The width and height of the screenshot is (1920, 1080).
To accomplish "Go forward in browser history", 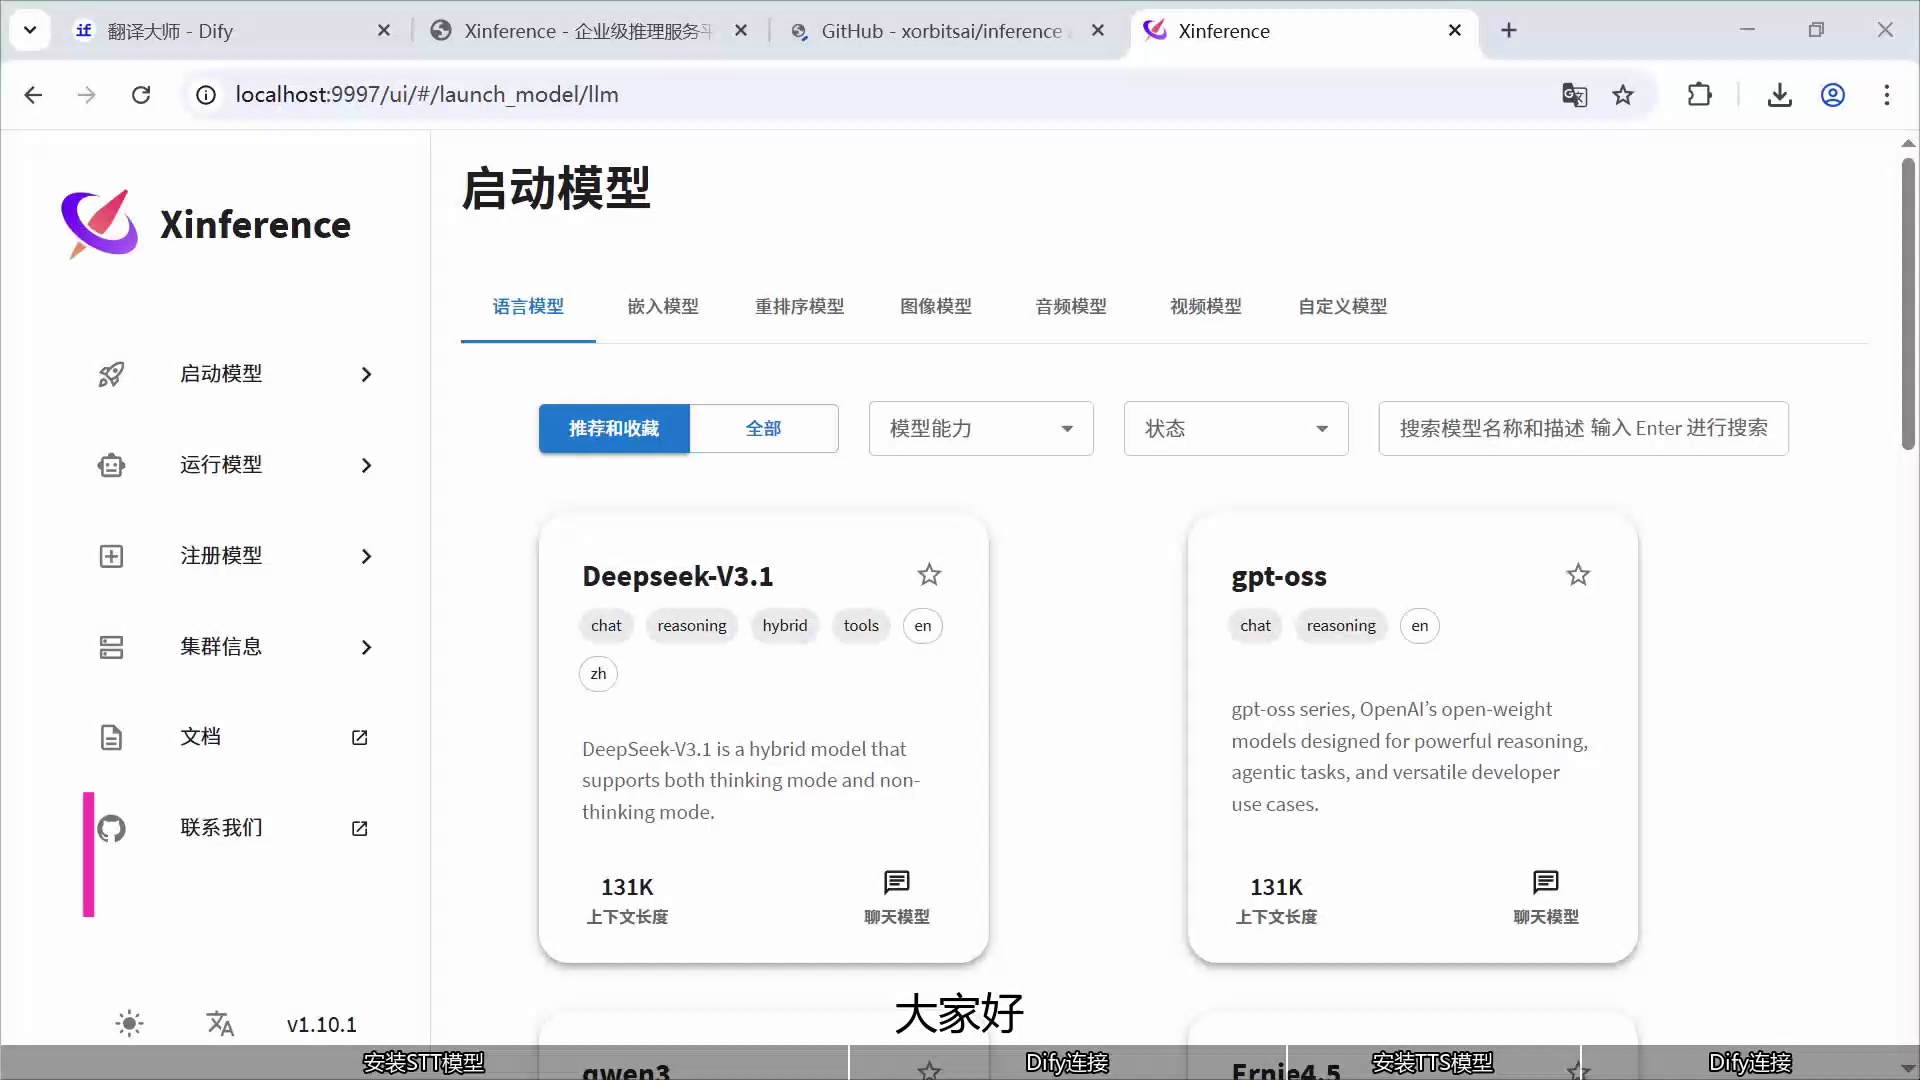I will click(x=87, y=95).
